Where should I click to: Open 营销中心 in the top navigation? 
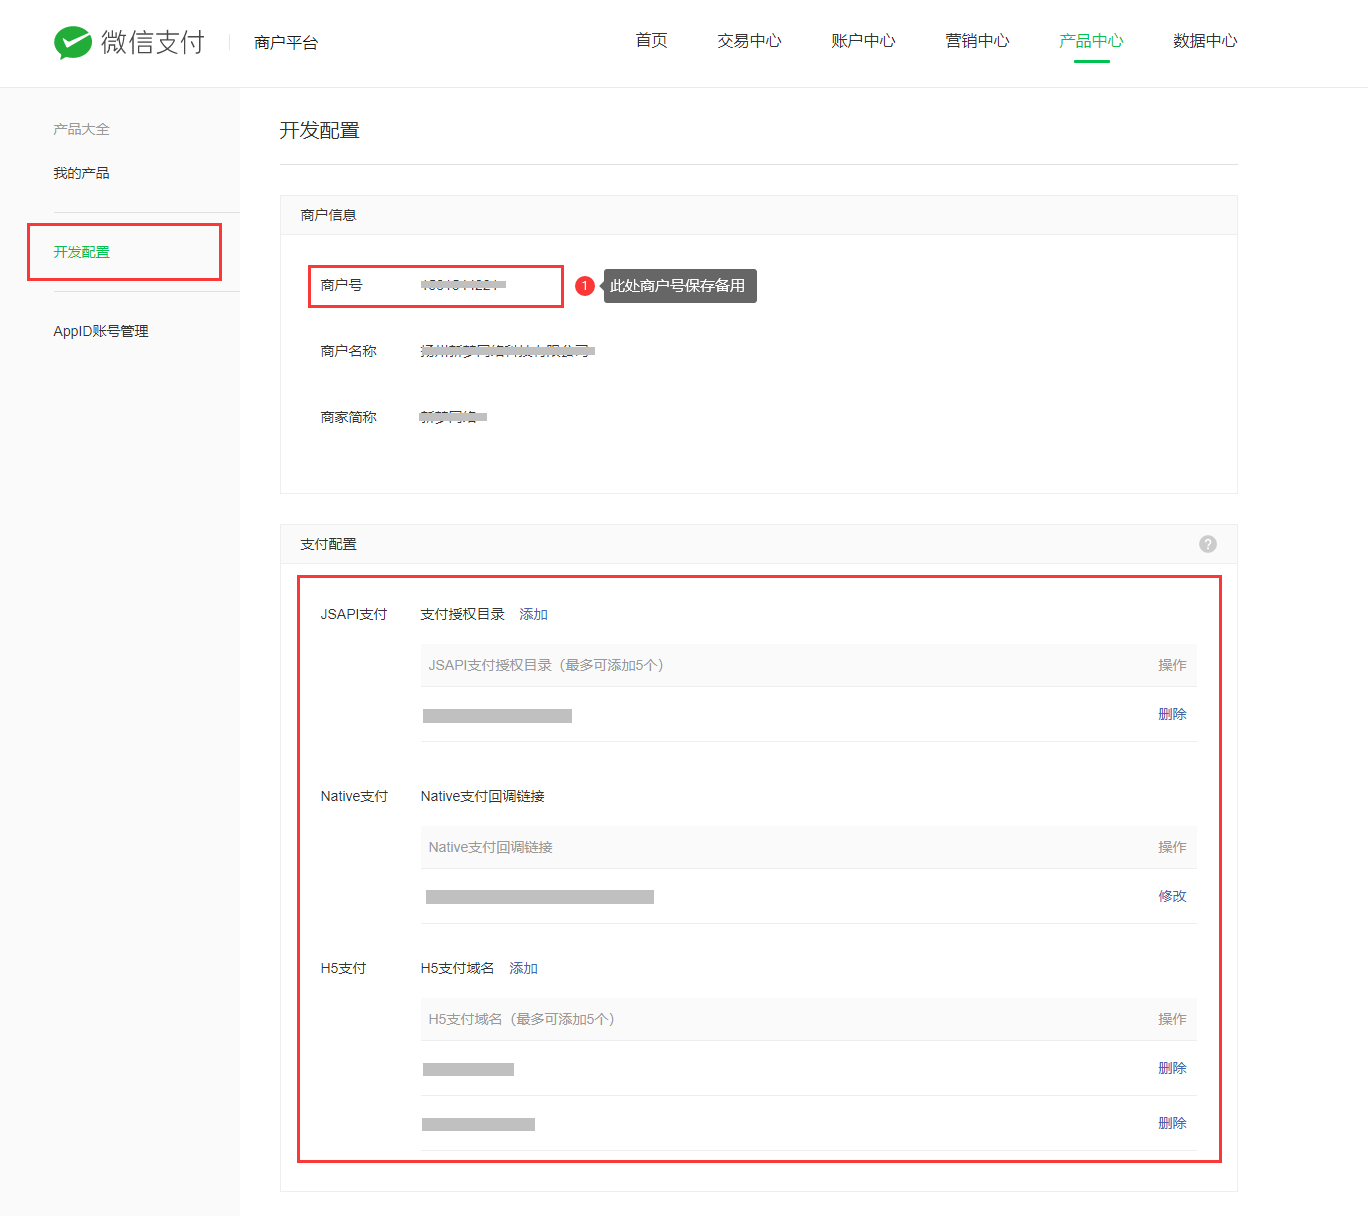[x=977, y=40]
